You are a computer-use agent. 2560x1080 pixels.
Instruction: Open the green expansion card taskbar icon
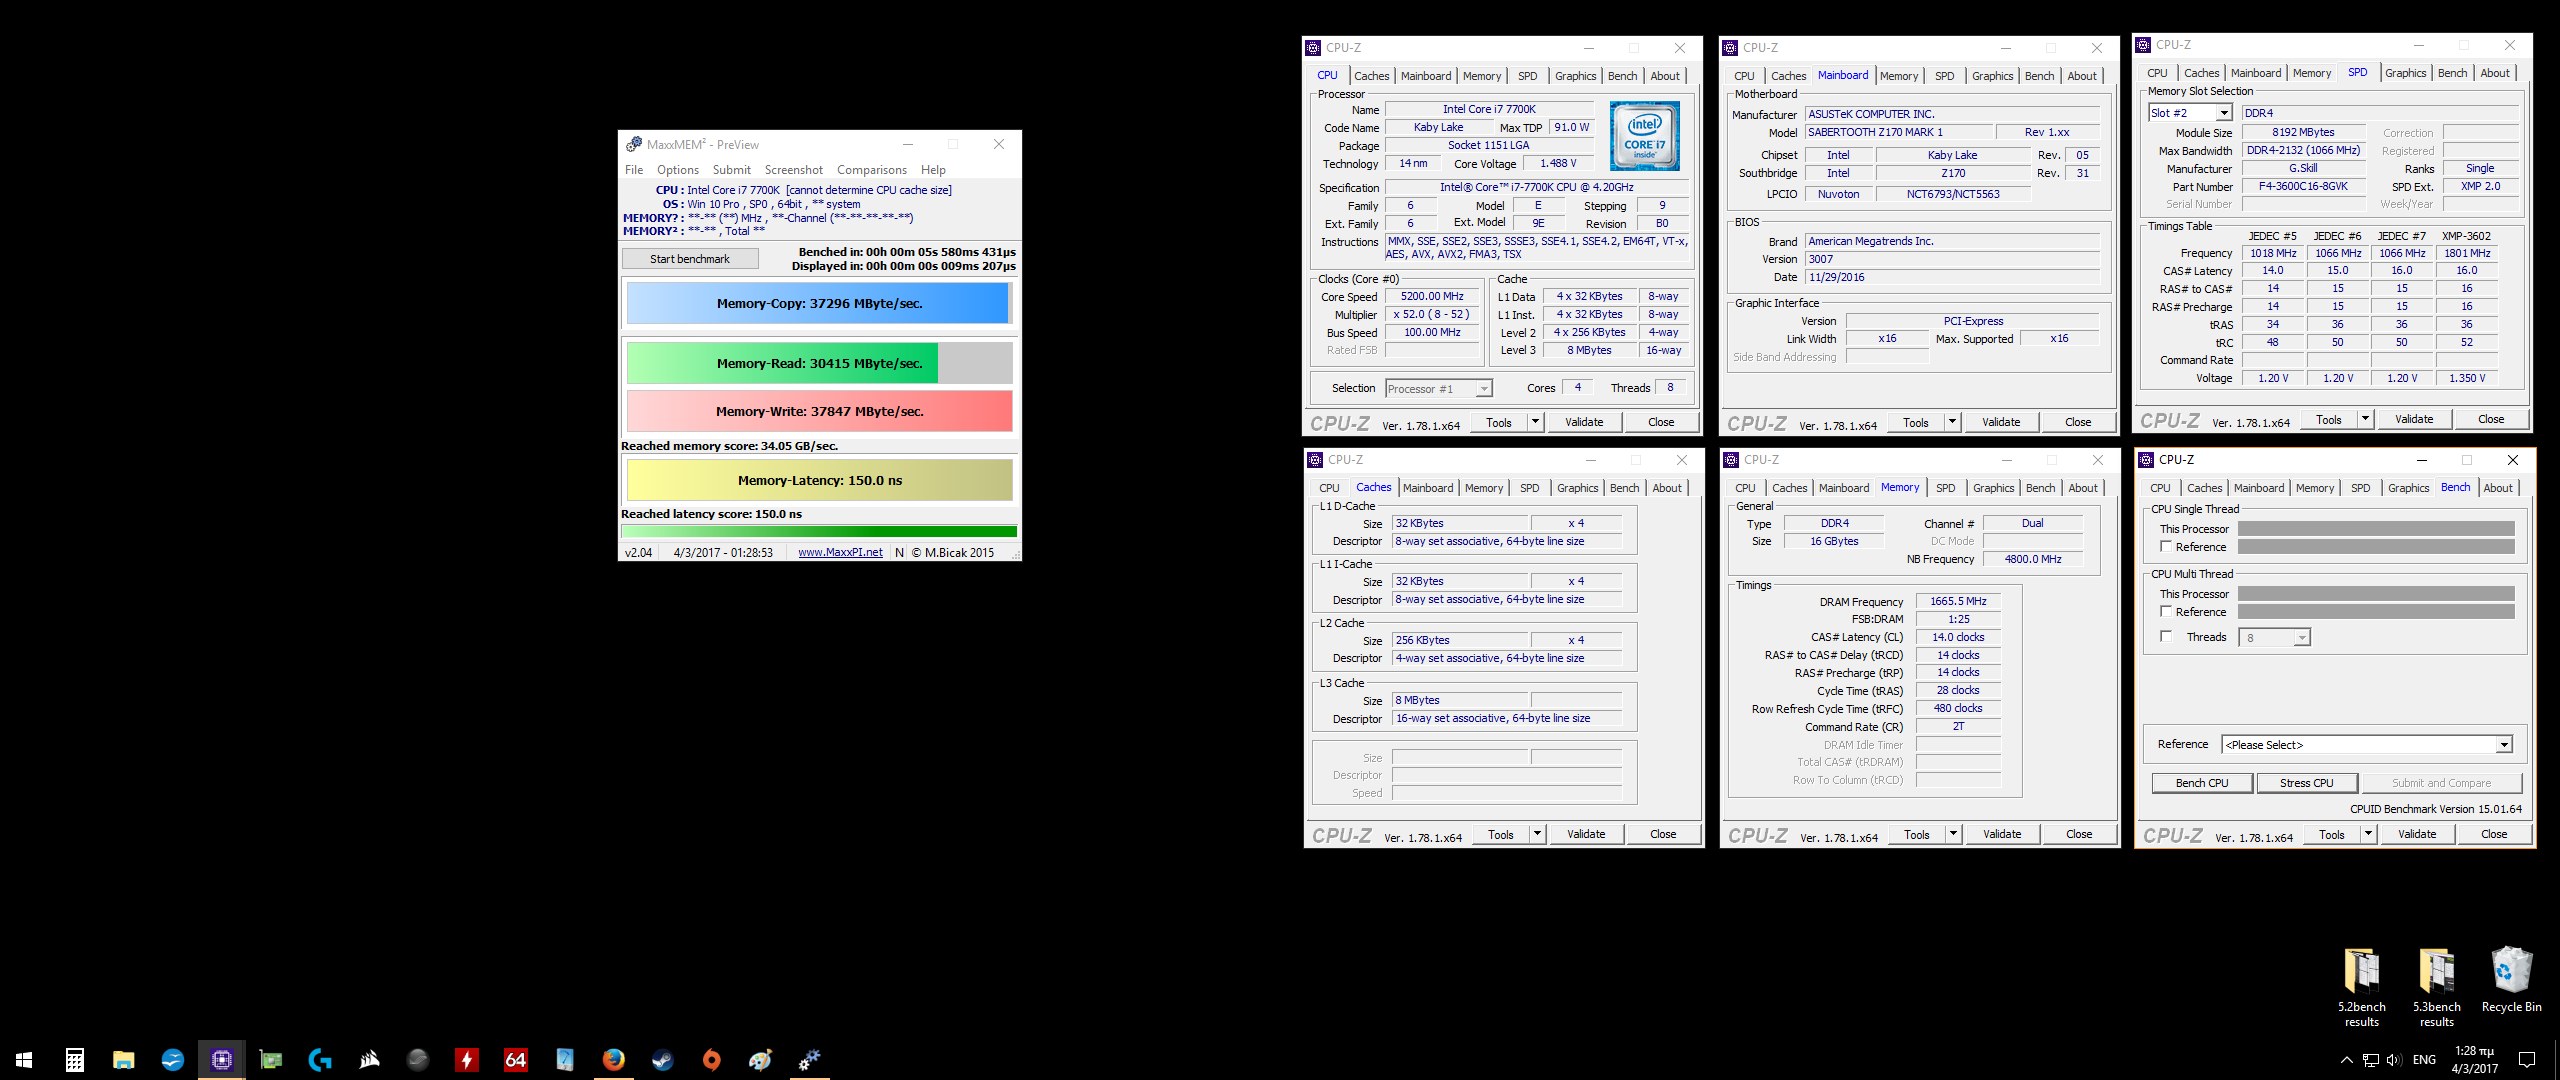point(270,1060)
